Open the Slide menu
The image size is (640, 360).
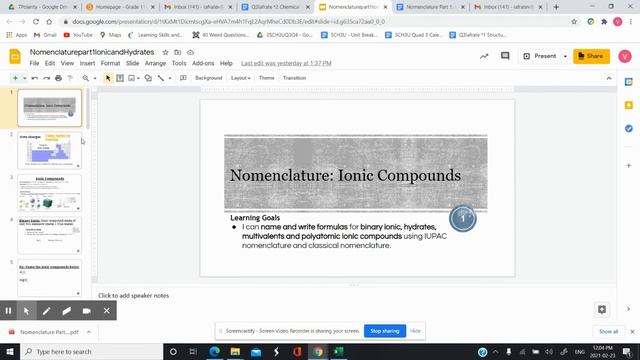pos(132,63)
